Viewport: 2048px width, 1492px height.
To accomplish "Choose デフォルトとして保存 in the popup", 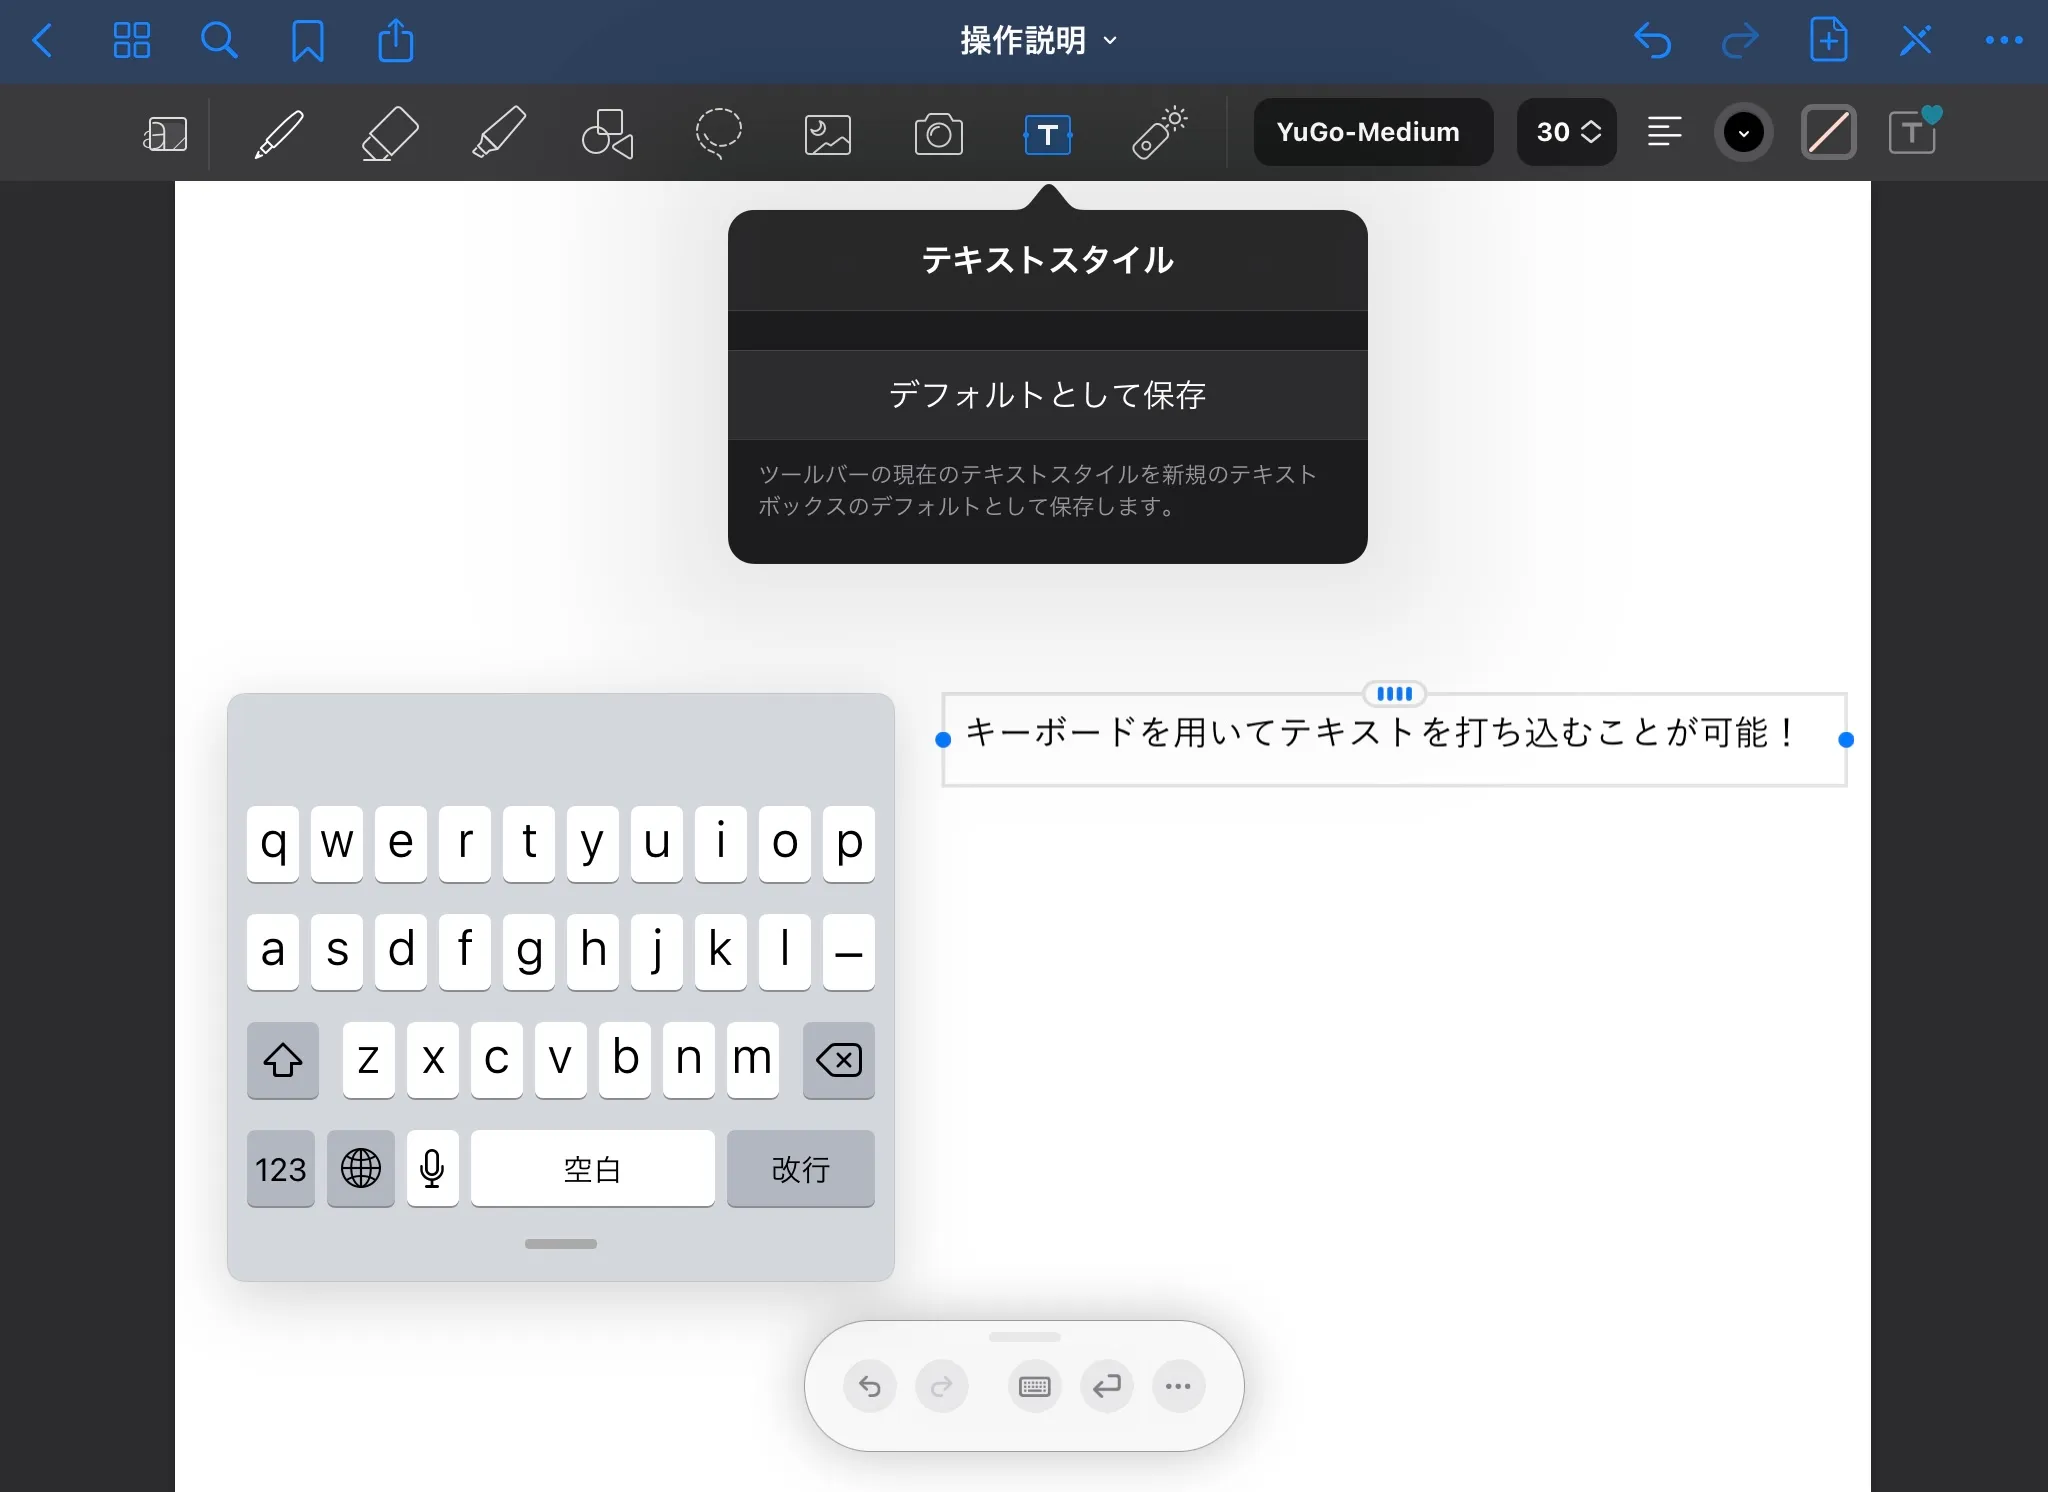I will pyautogui.click(x=1047, y=395).
